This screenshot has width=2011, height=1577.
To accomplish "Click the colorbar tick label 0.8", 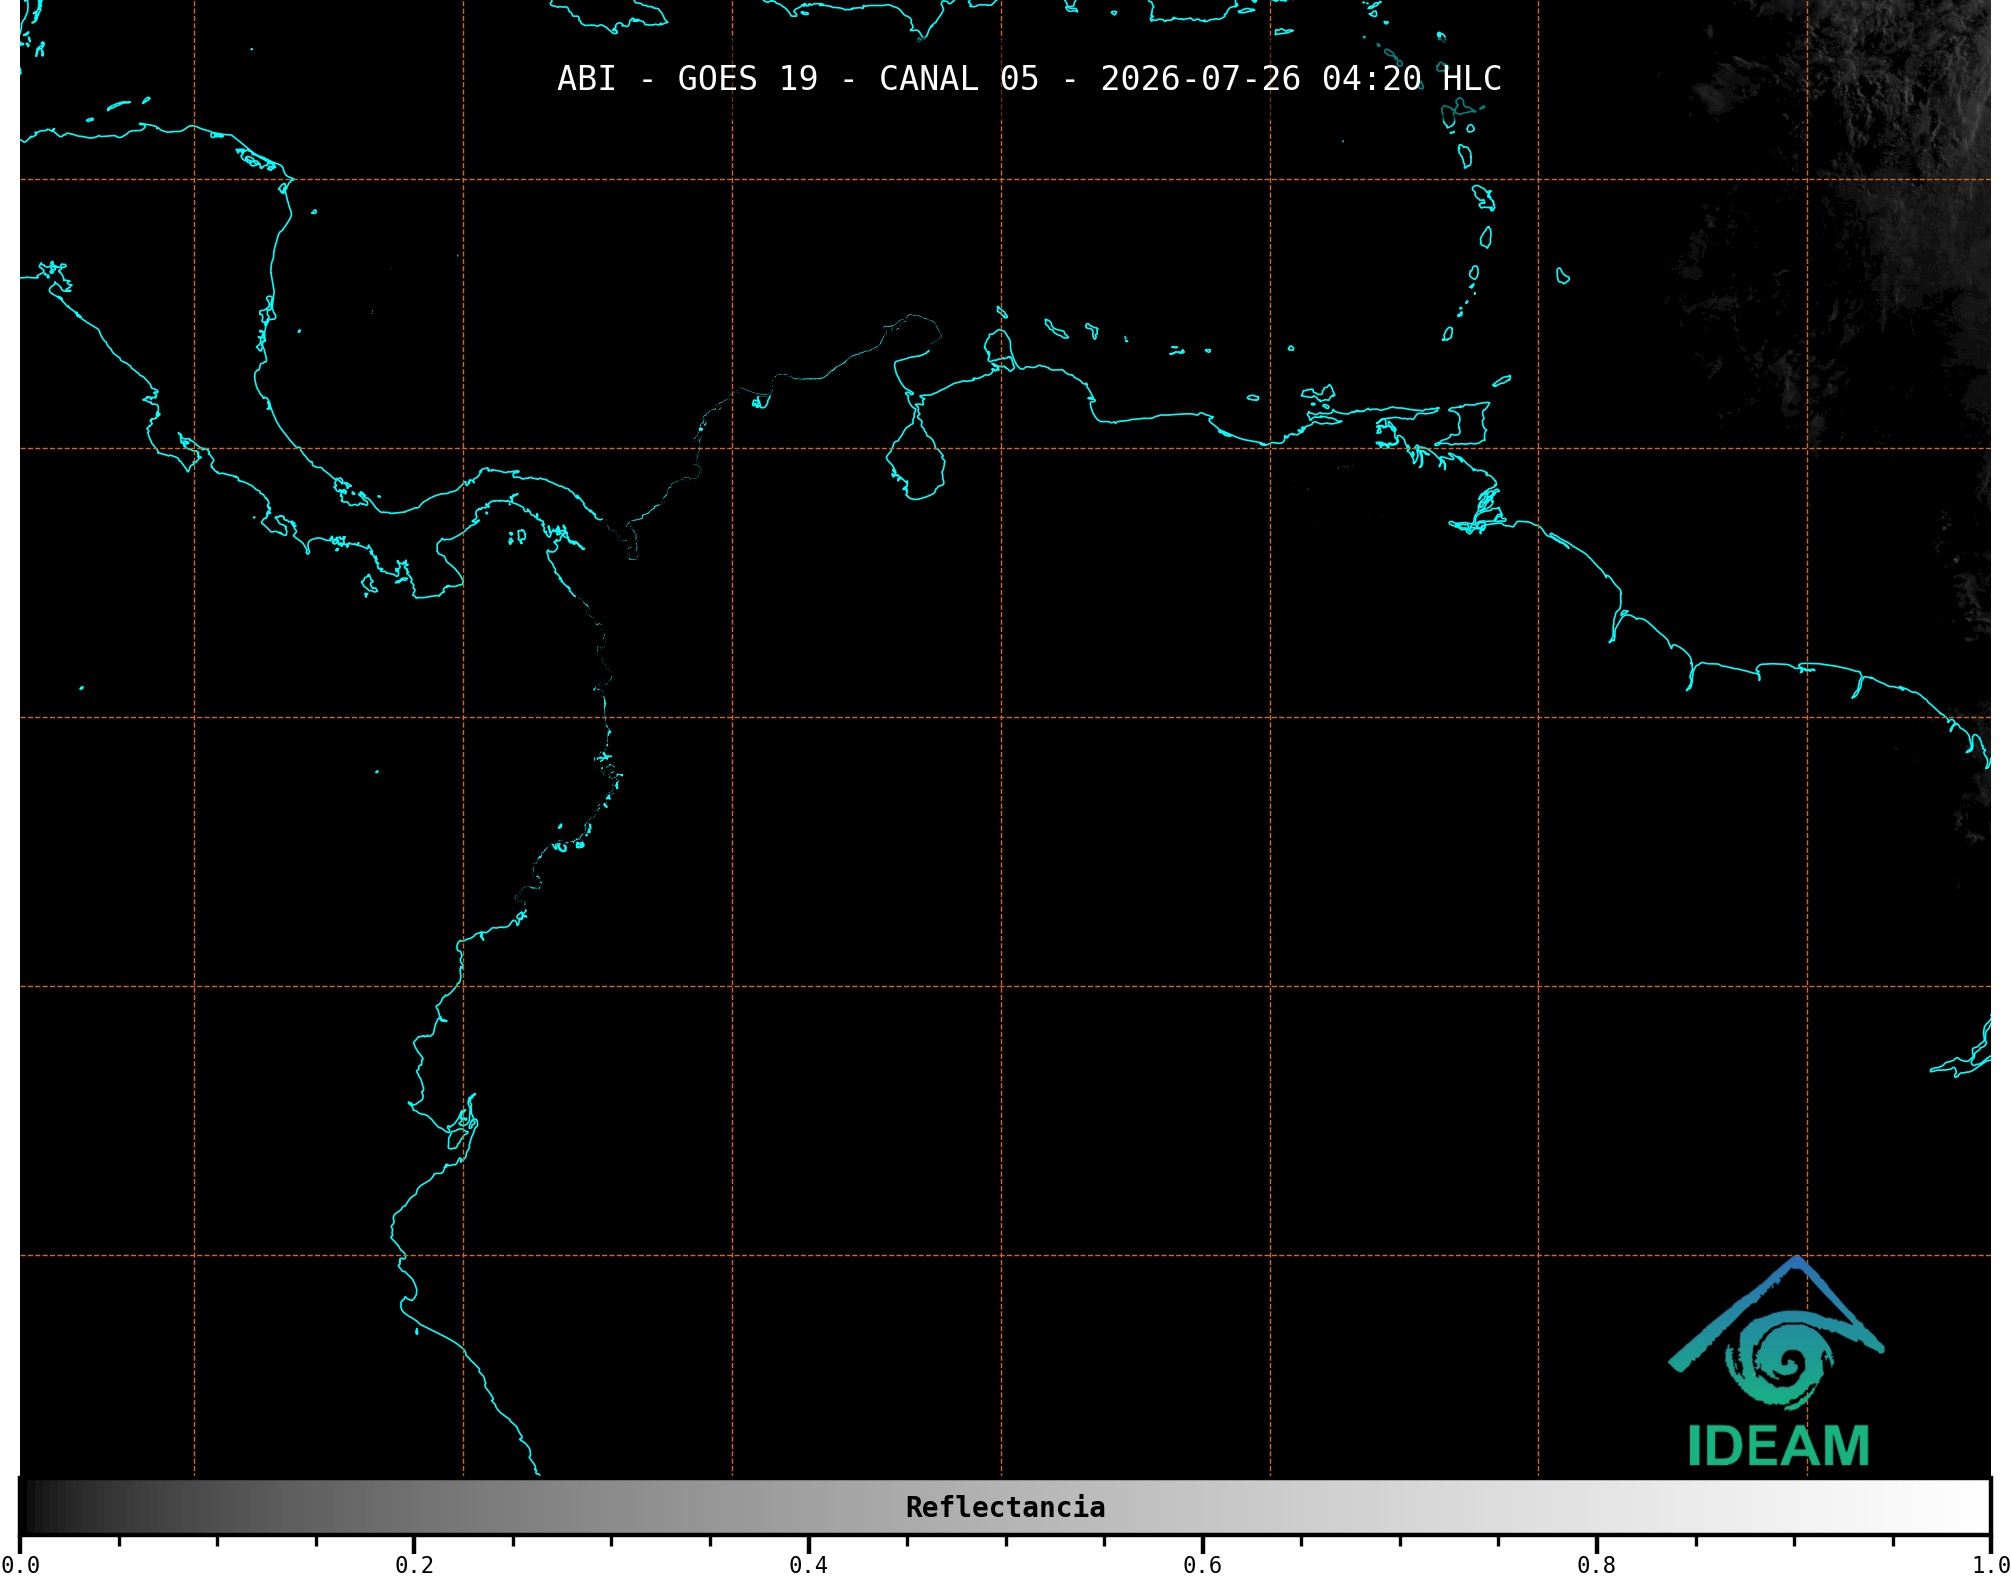I will point(1596,1565).
